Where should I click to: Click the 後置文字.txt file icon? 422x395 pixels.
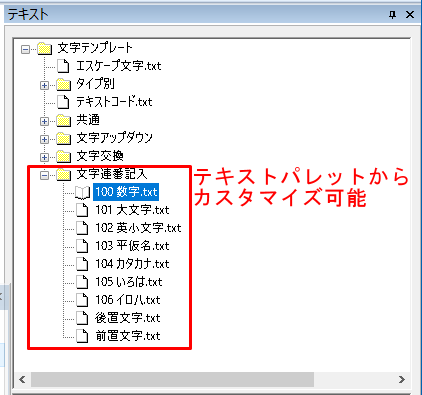click(x=82, y=318)
